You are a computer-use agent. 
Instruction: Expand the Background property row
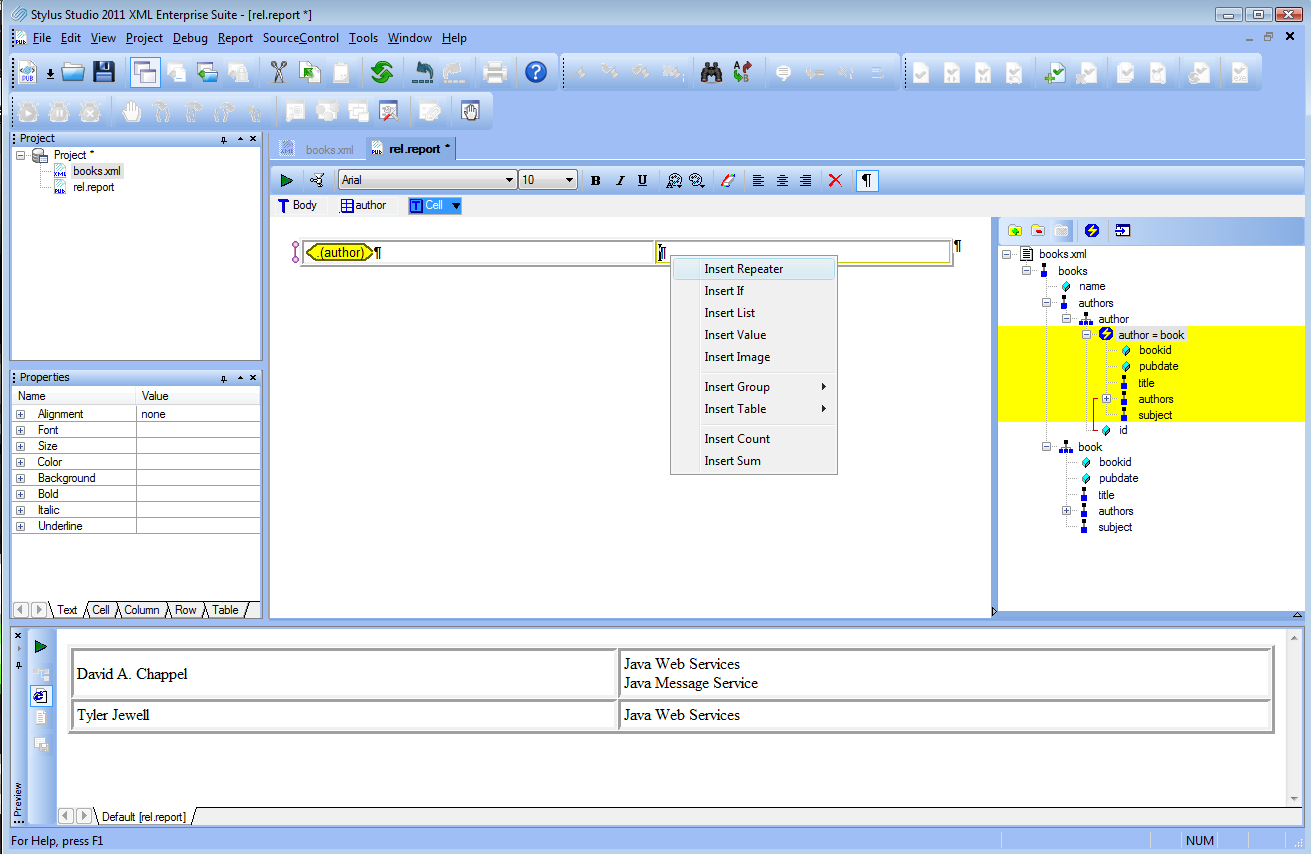20,478
